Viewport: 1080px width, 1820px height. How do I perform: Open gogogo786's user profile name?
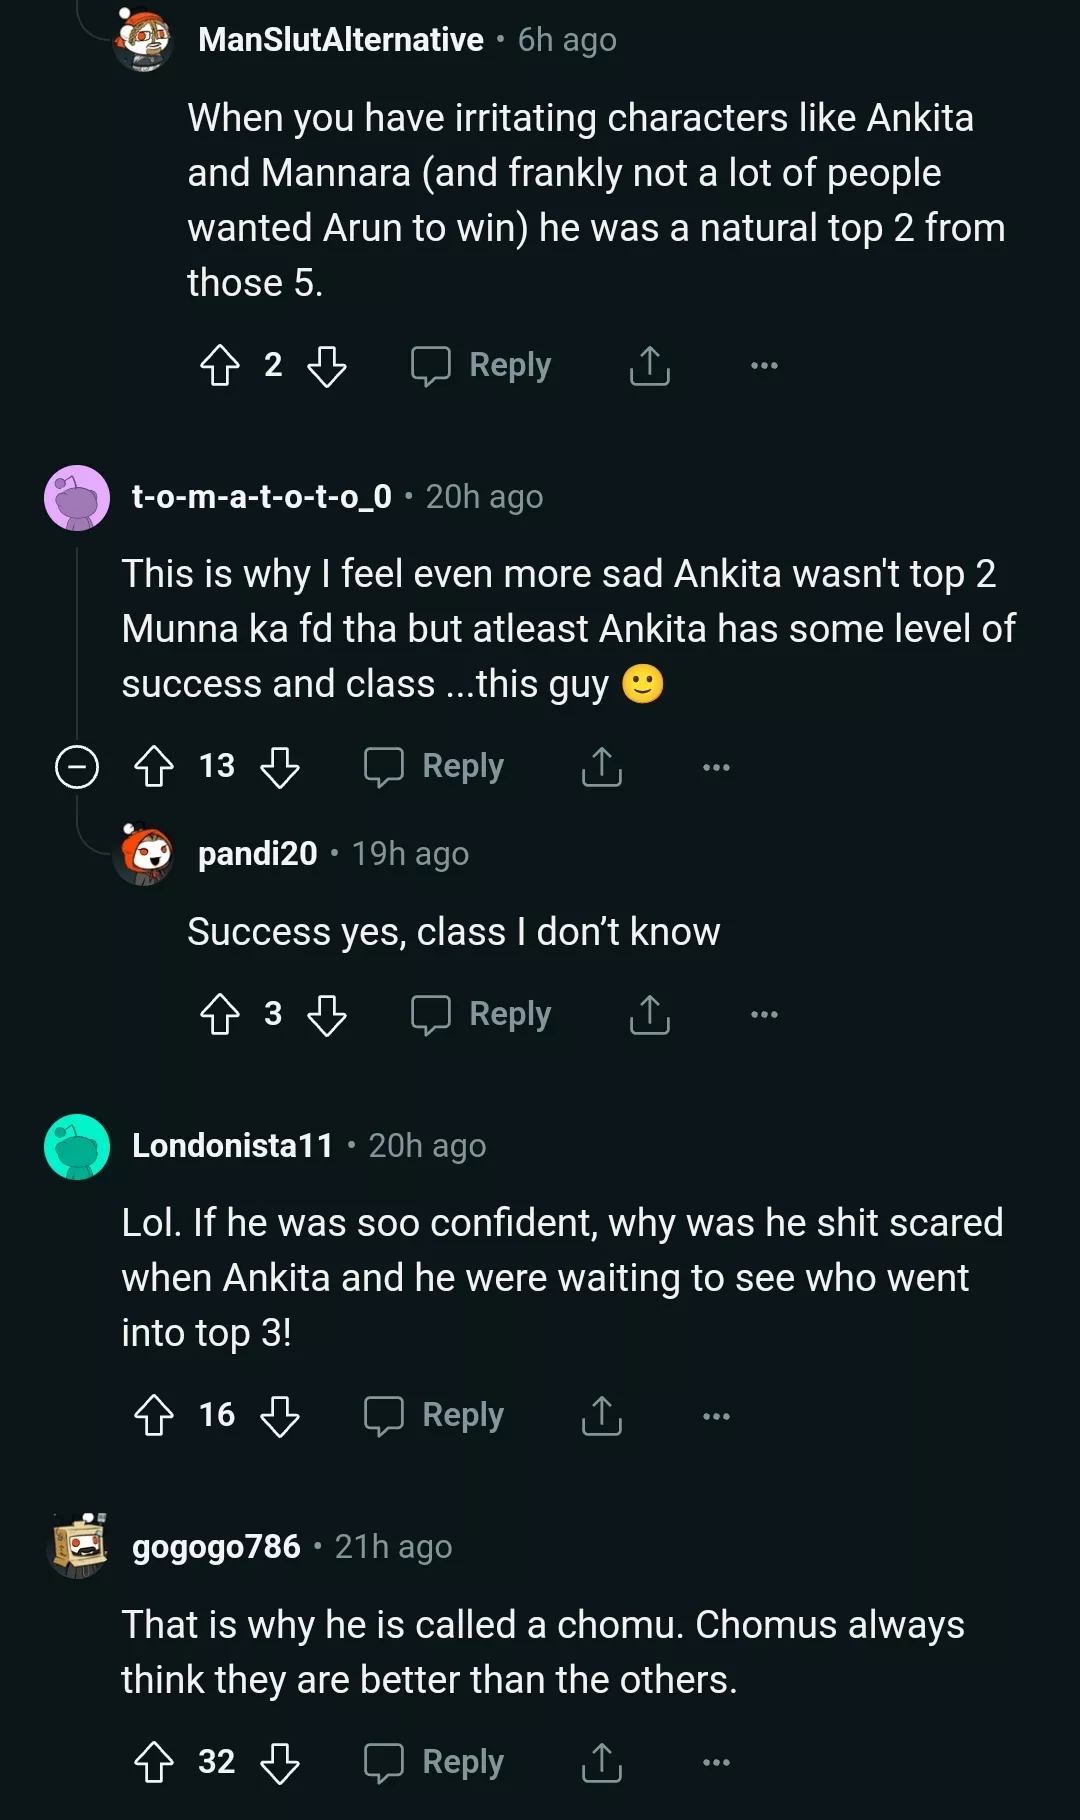click(x=216, y=1547)
